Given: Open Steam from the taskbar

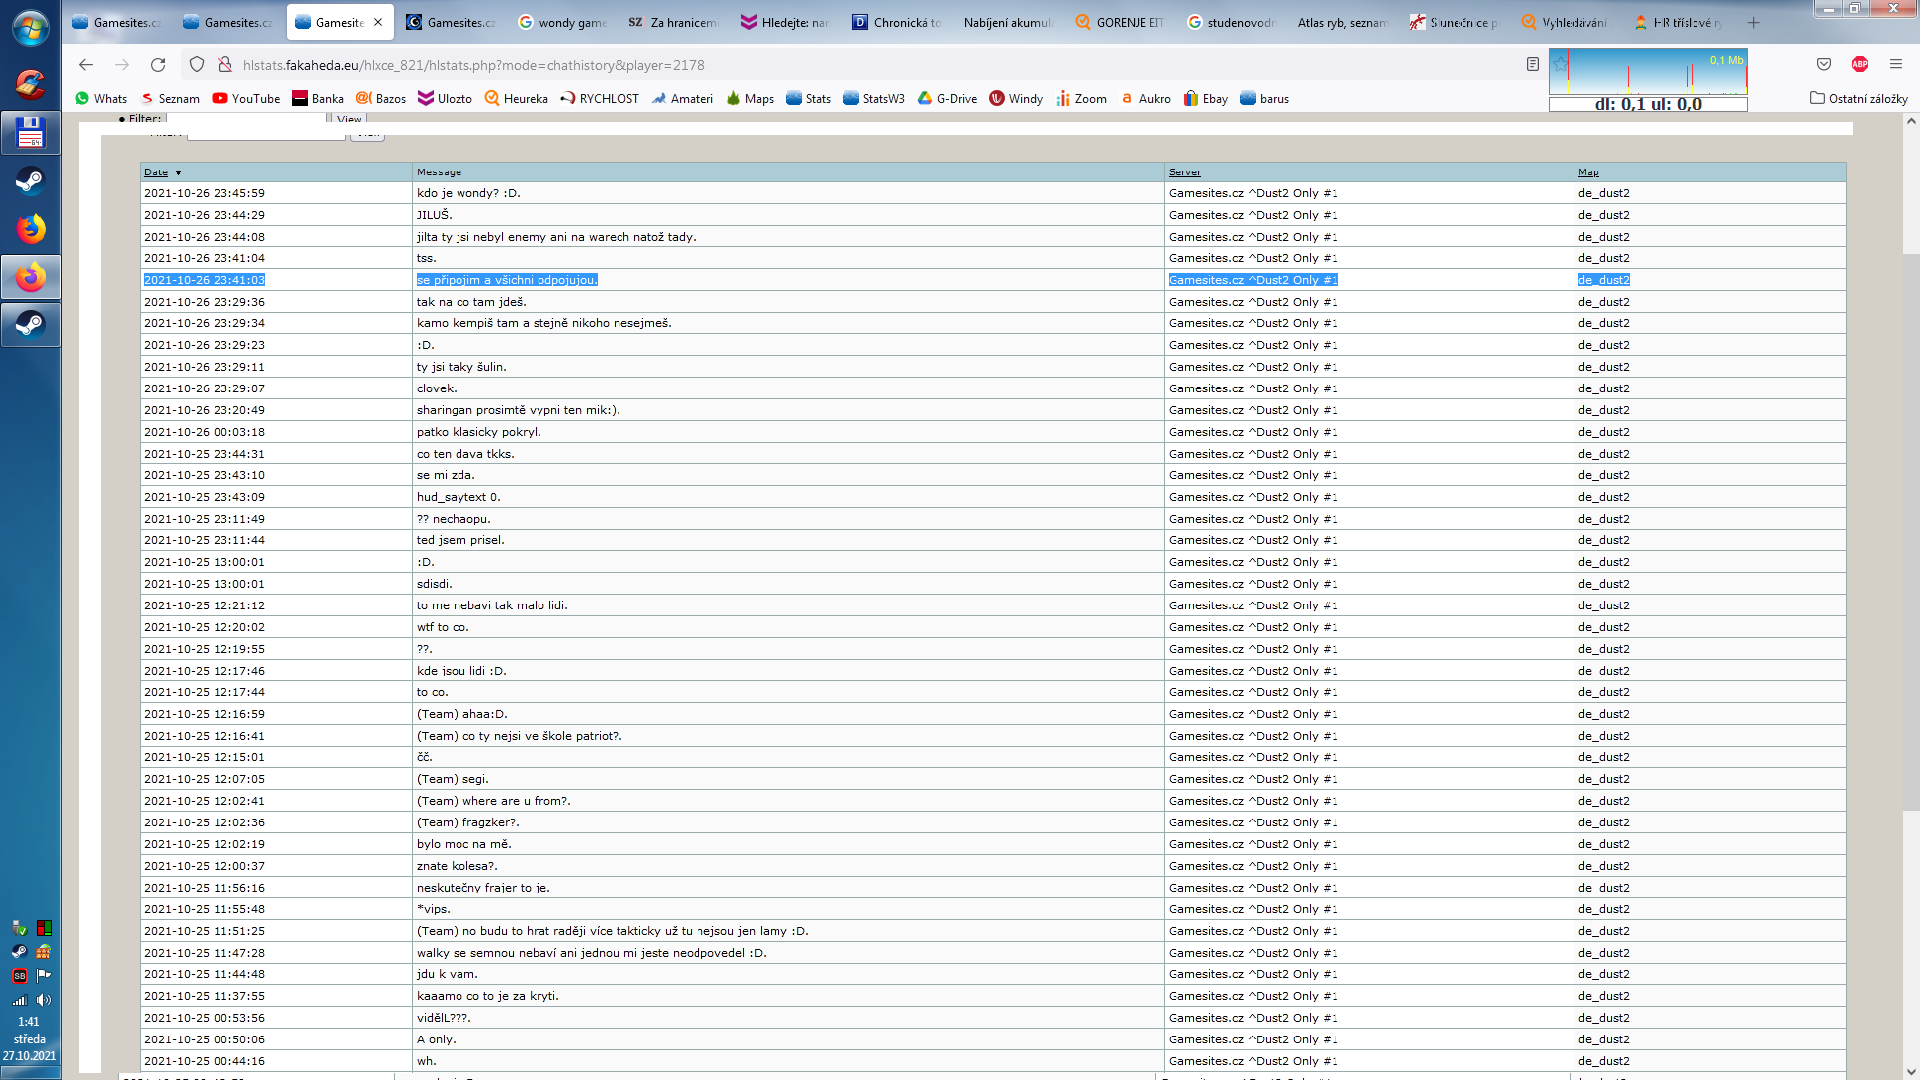Looking at the screenshot, I should (30, 181).
